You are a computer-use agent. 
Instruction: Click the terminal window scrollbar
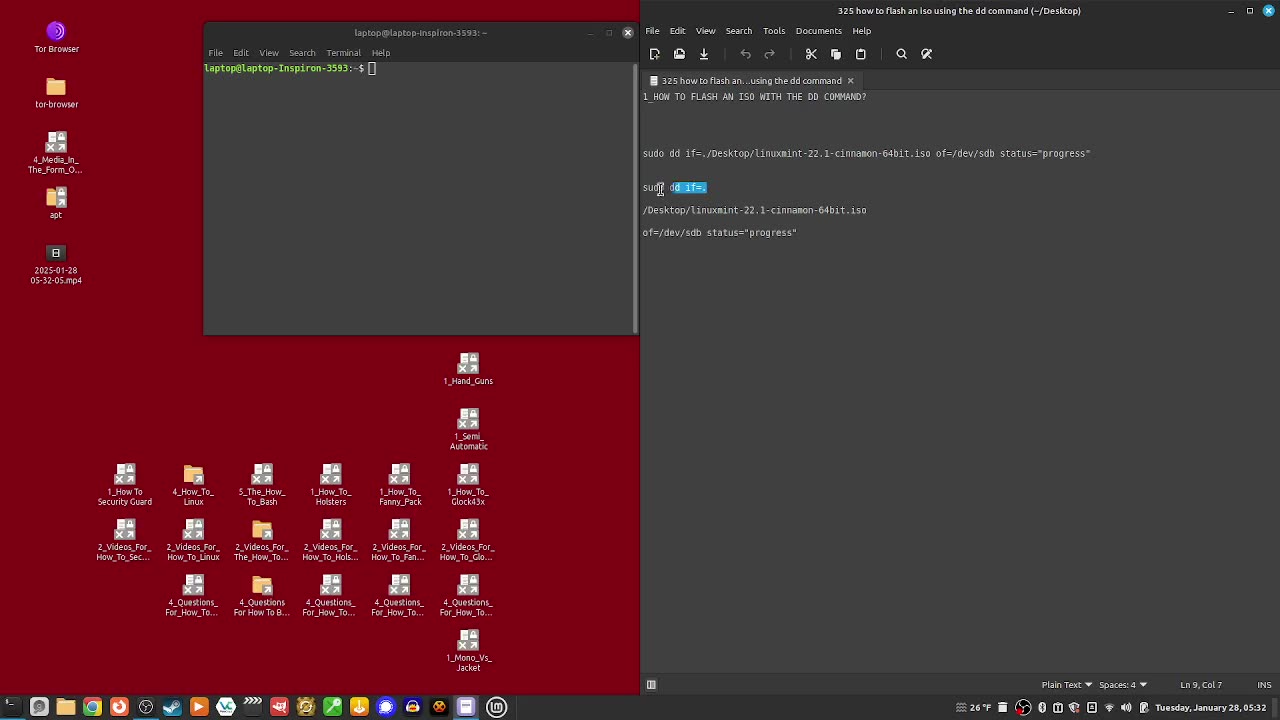pos(636,198)
